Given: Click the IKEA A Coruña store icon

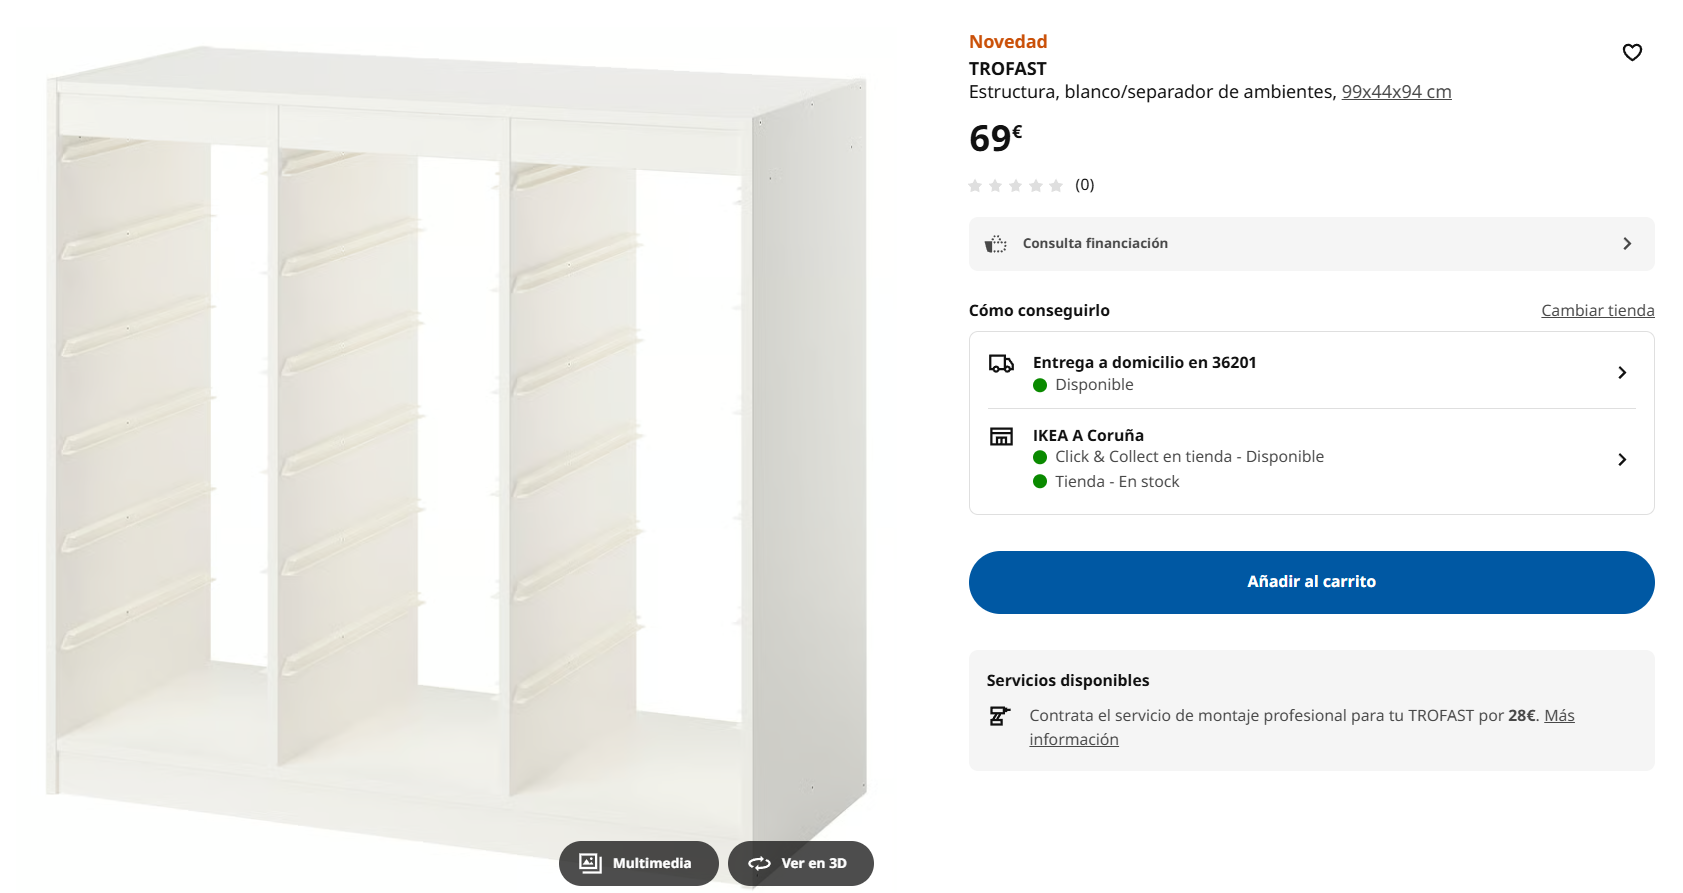Looking at the screenshot, I should pyautogui.click(x=1001, y=436).
